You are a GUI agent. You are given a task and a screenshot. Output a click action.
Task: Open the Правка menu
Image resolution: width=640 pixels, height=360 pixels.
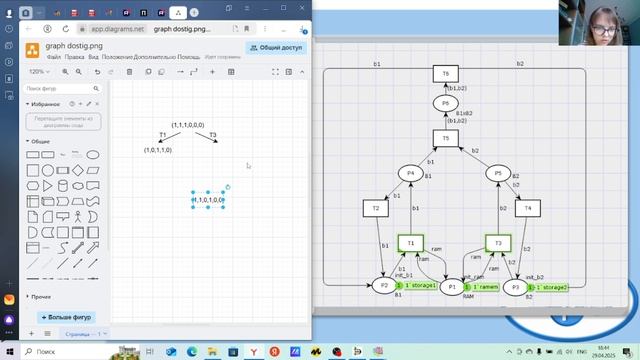[x=74, y=57]
